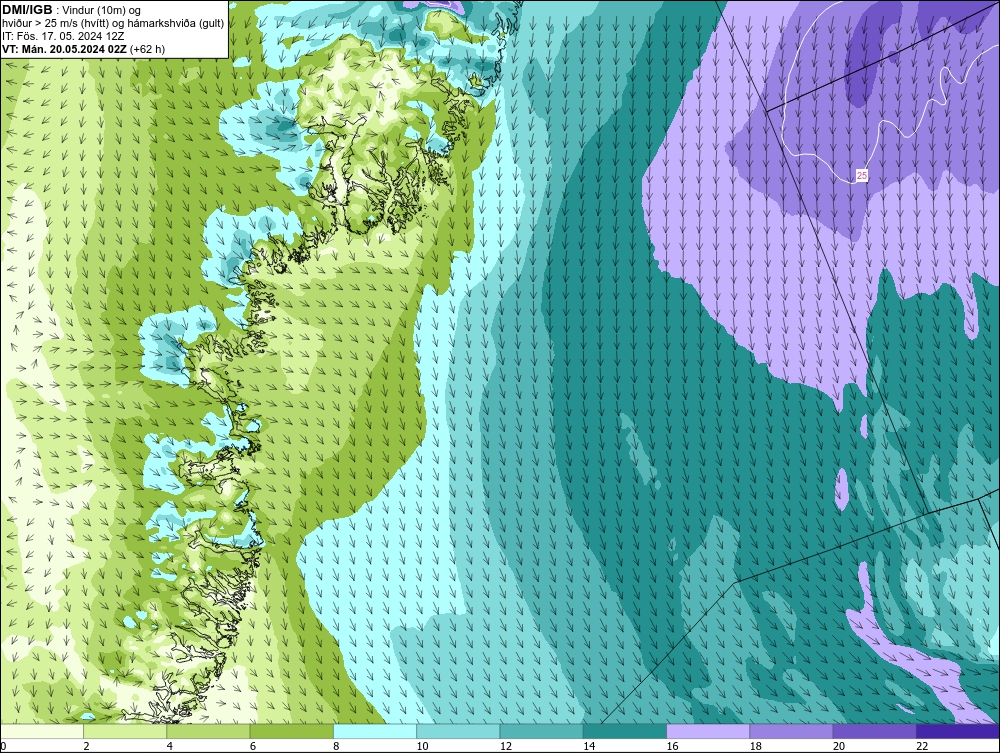Click the scale label '6'
Viewport: 1000px width, 753px height.
click(x=253, y=747)
